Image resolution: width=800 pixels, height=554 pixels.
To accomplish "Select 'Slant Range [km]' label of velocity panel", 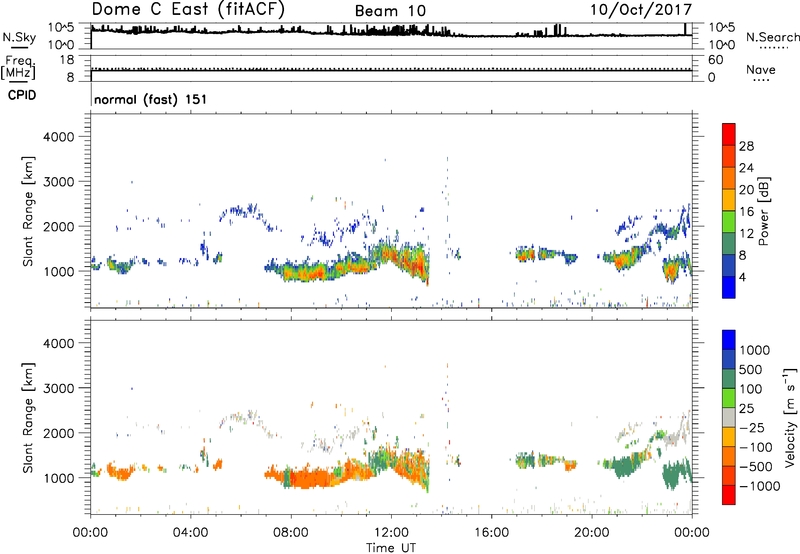I will tap(28, 417).
